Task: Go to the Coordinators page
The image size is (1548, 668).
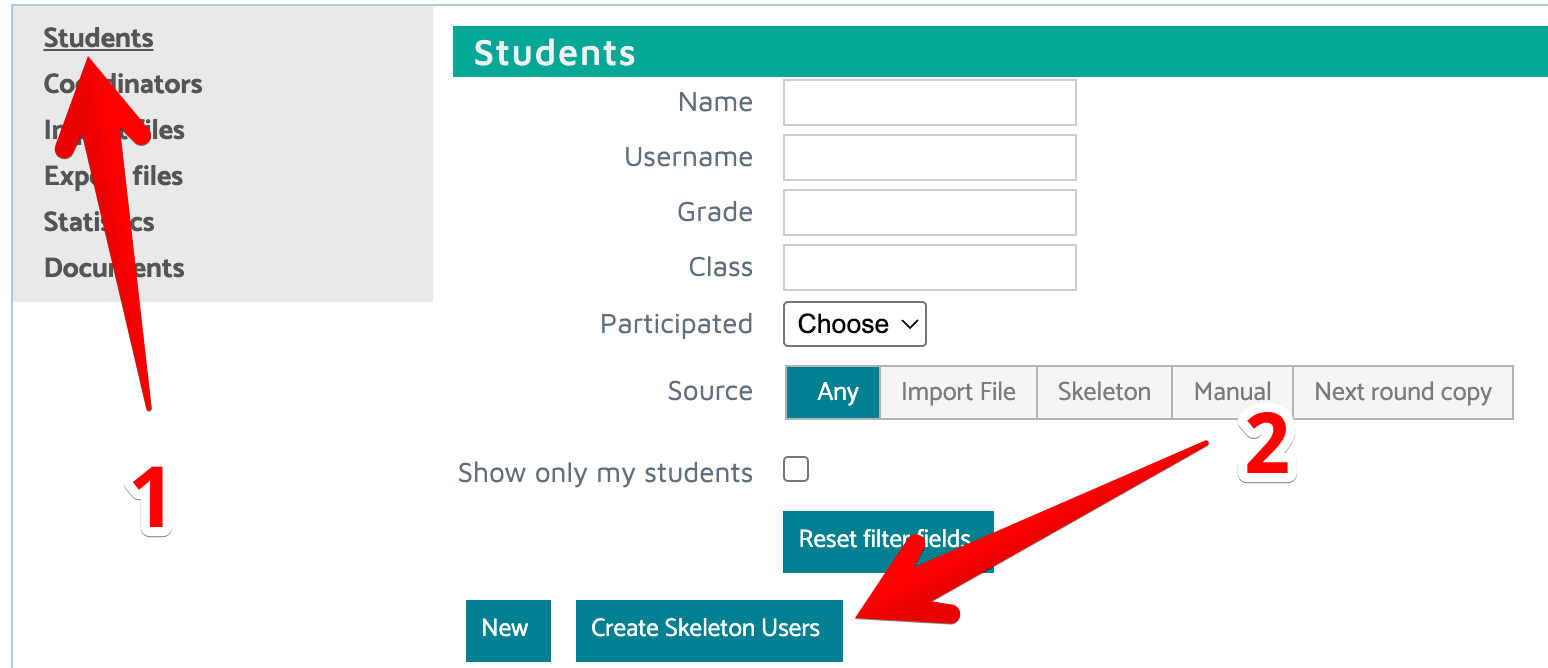Action: pyautogui.click(x=123, y=84)
